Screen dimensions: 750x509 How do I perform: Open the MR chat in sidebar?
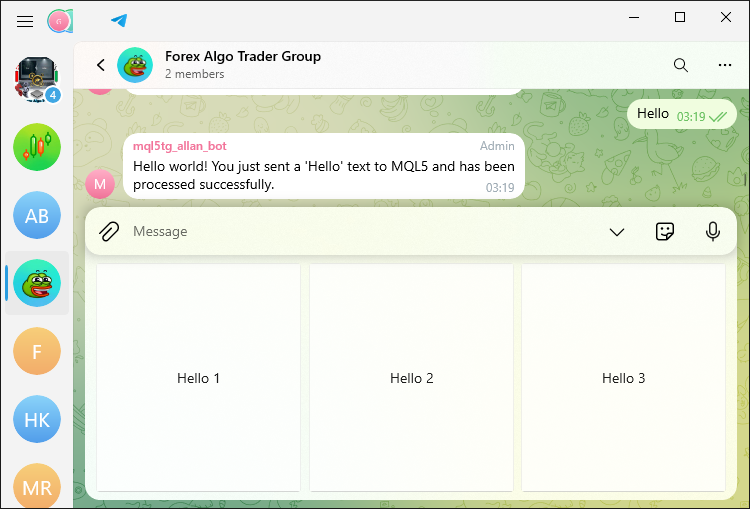coord(37,486)
